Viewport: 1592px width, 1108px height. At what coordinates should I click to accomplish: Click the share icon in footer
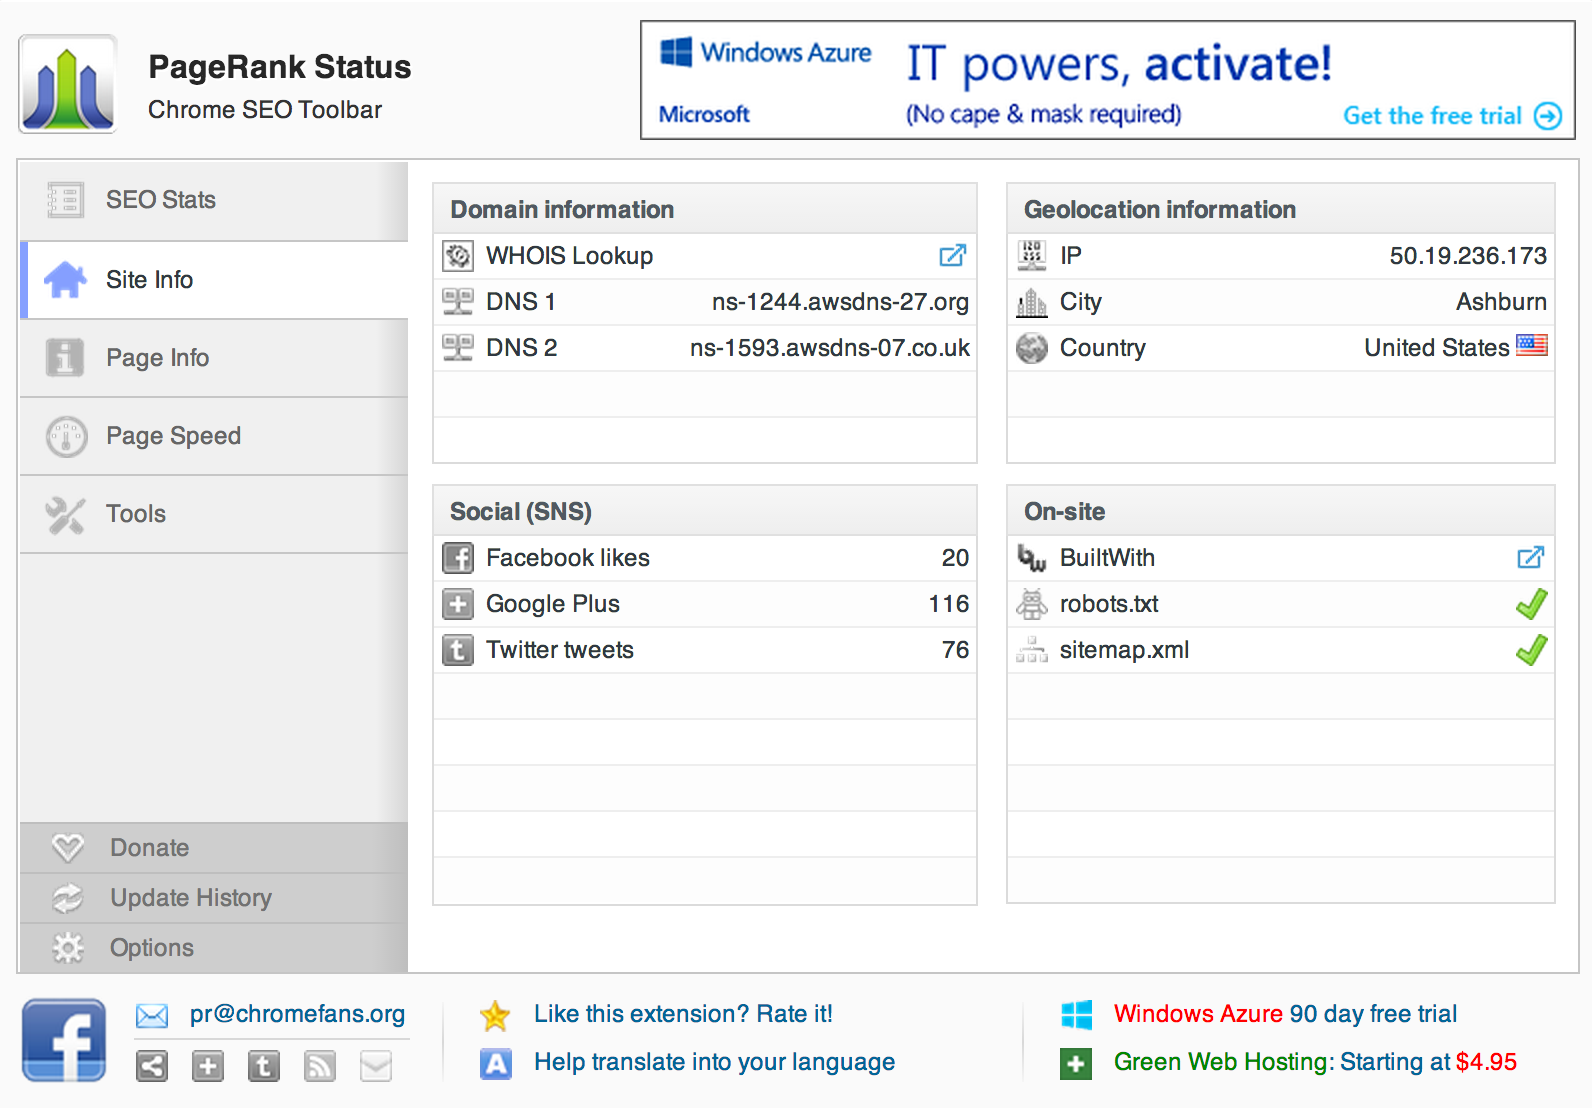pos(152,1067)
